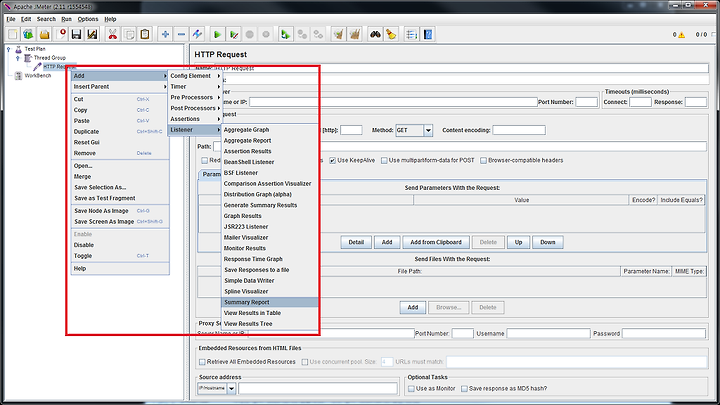Click the Copy toolbar icon
This screenshot has height=405, width=720.
click(x=129, y=34)
